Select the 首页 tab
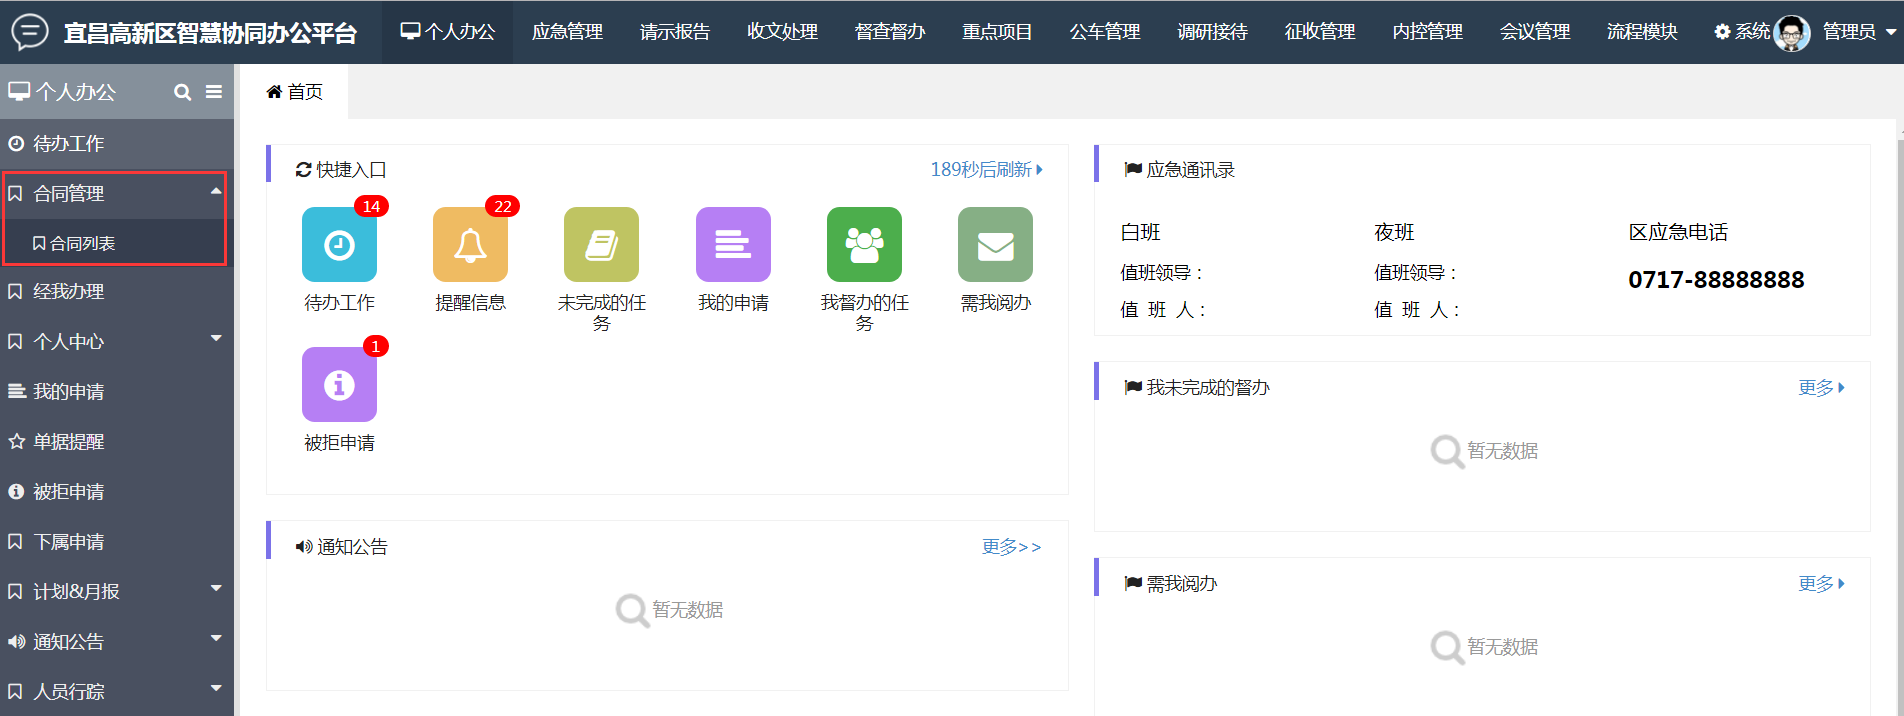The width and height of the screenshot is (1904, 716). (295, 92)
